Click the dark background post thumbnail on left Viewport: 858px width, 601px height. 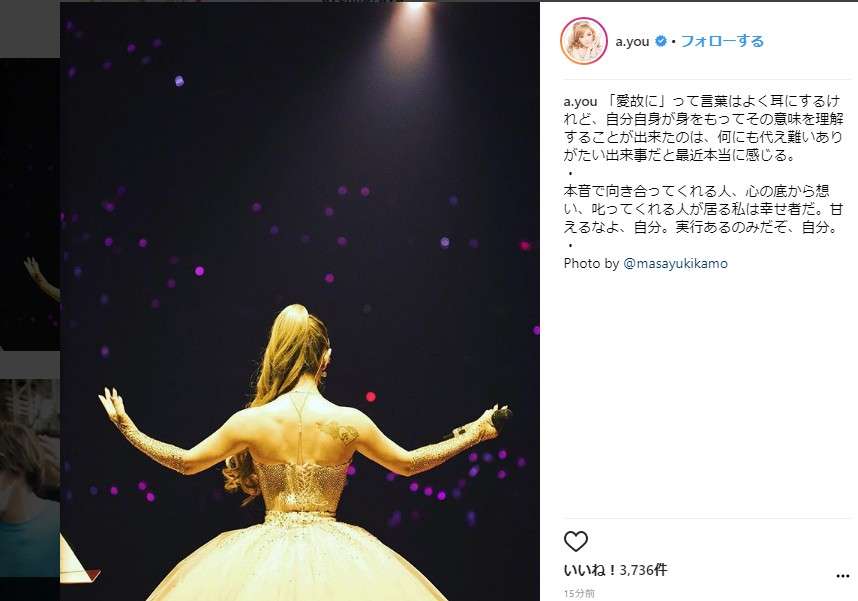pos(30,204)
